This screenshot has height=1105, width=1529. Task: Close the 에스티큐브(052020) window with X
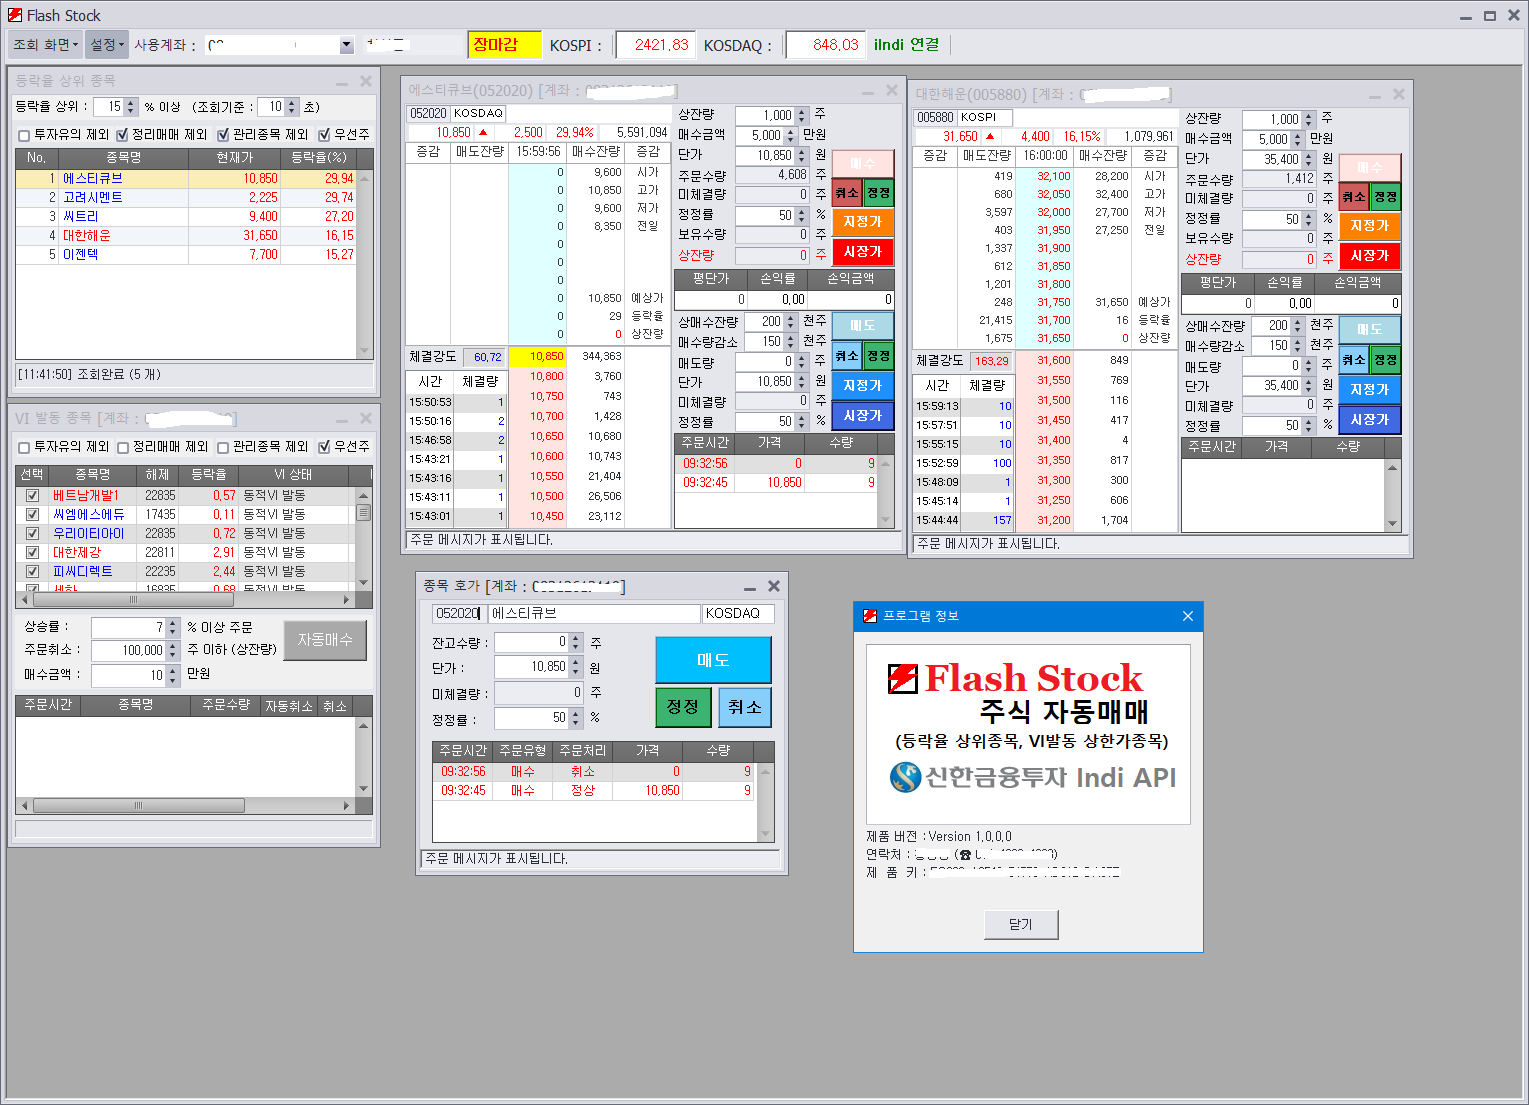(892, 90)
